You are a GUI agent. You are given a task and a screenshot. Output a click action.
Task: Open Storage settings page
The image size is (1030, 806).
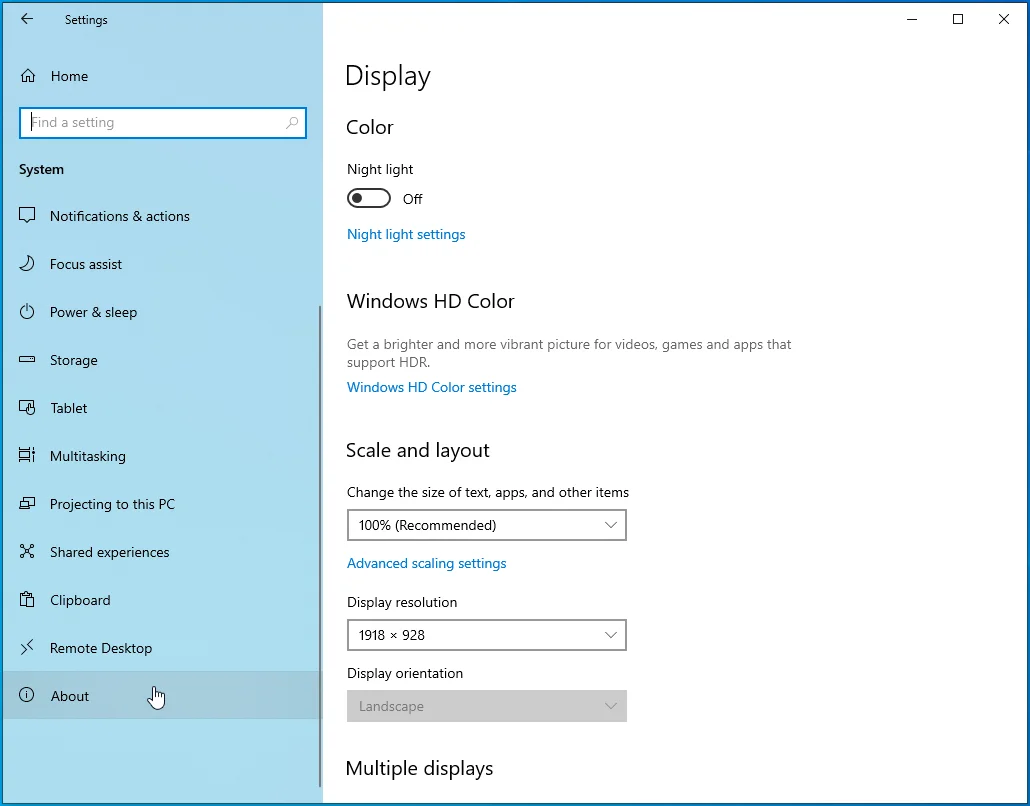pos(161,360)
